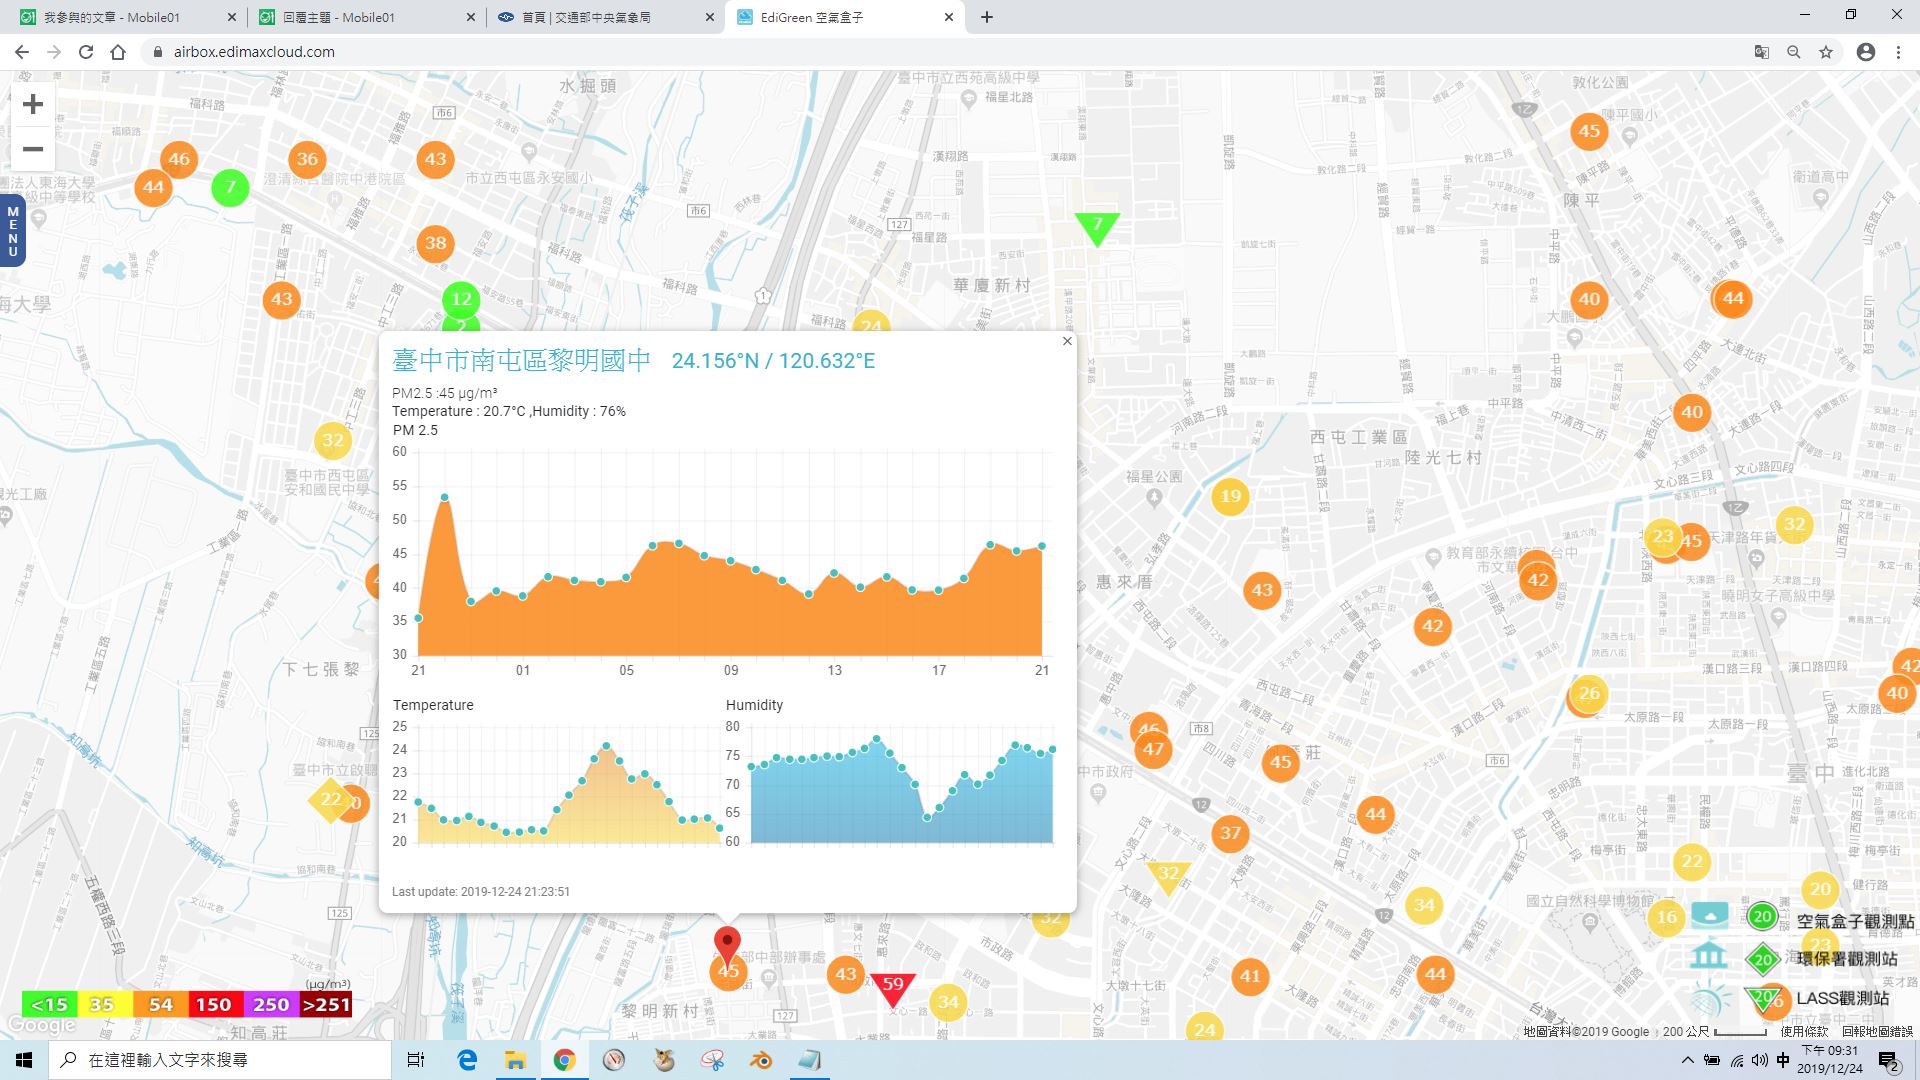Open the orange marker 37
1920x1080 pixels.
pyautogui.click(x=1230, y=833)
